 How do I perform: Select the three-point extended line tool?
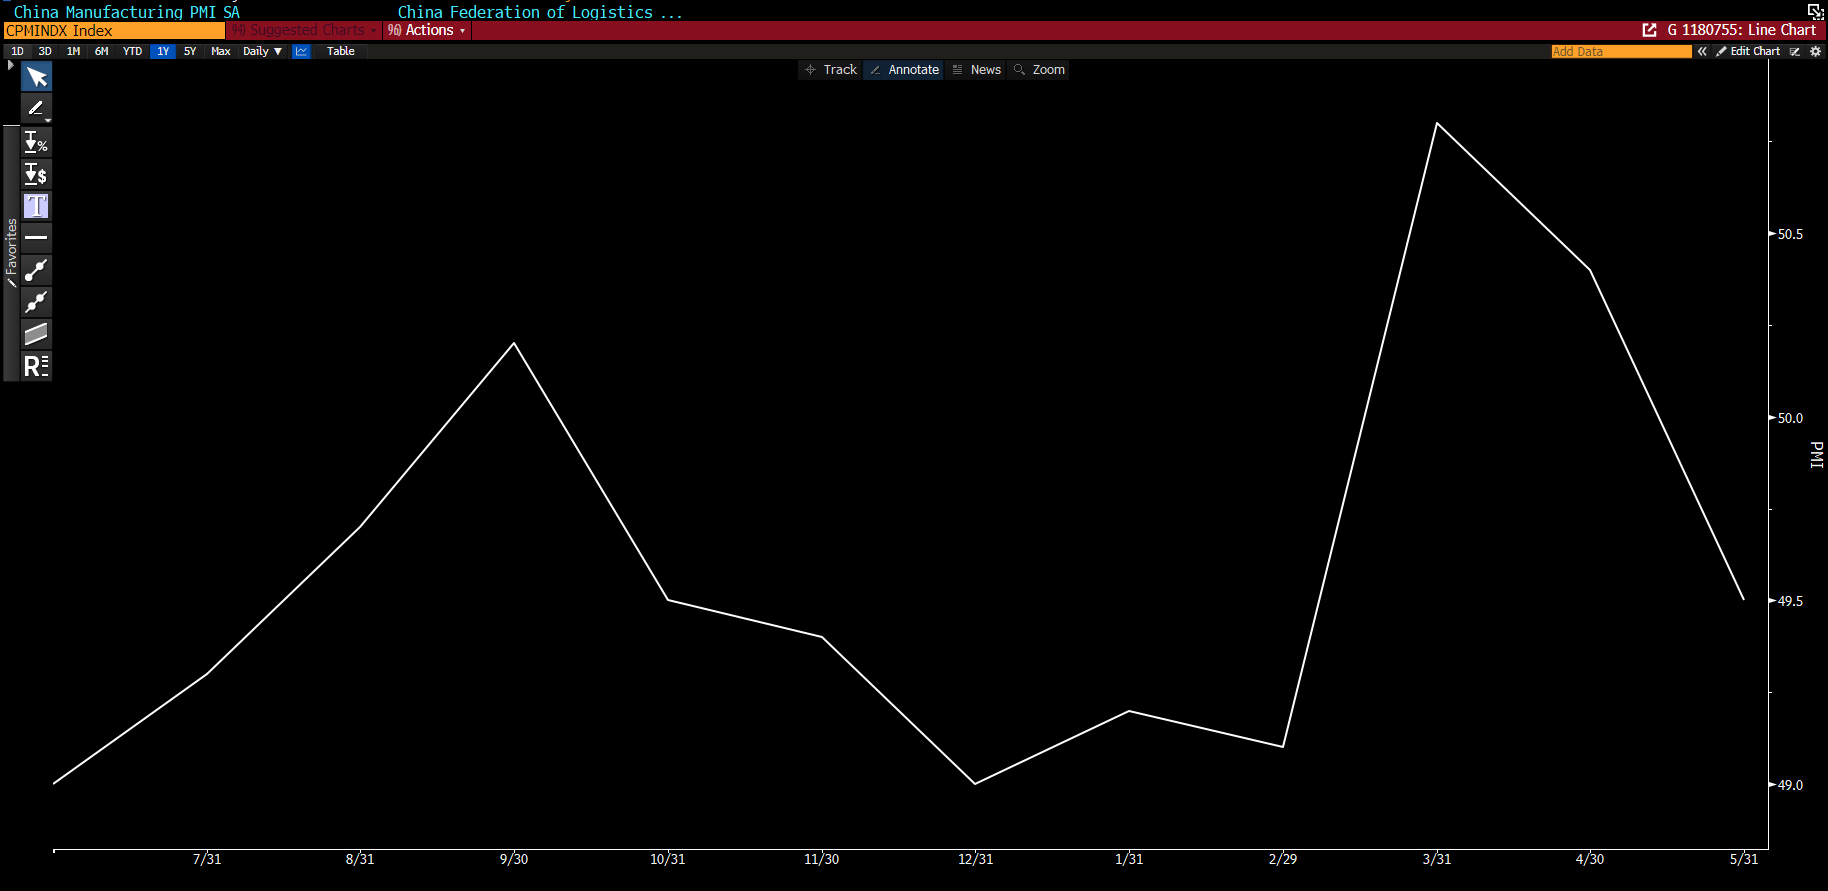pos(36,302)
